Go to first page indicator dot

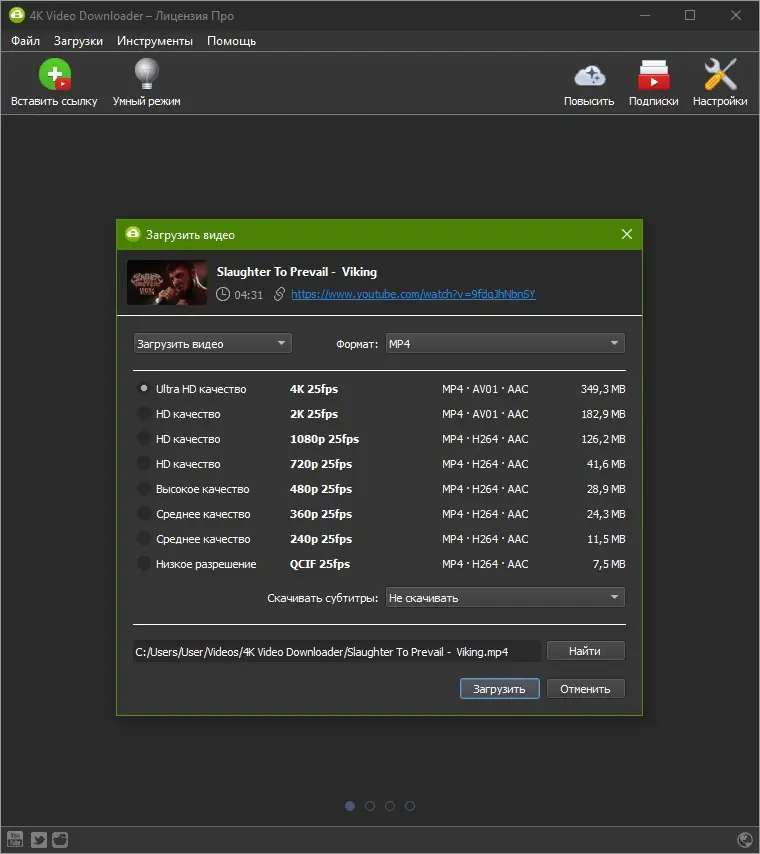coord(350,806)
